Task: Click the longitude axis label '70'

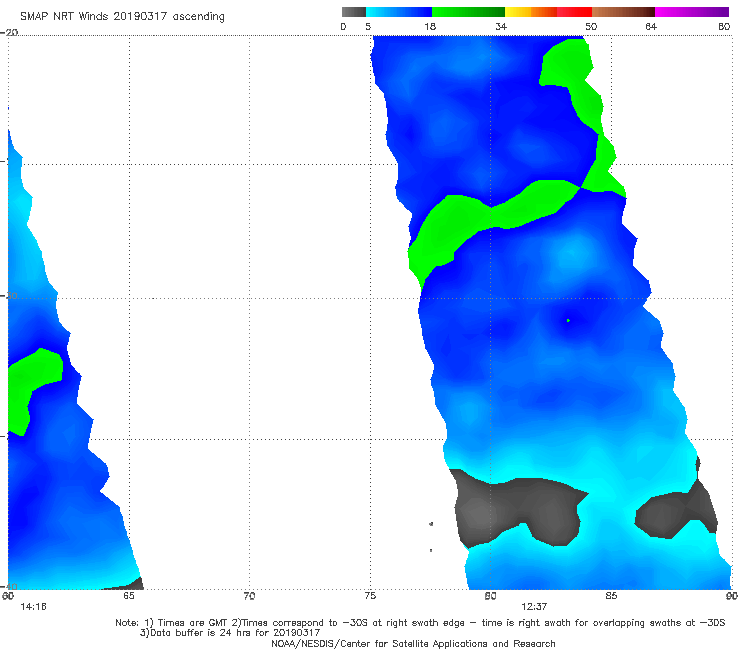Action: pos(249,596)
